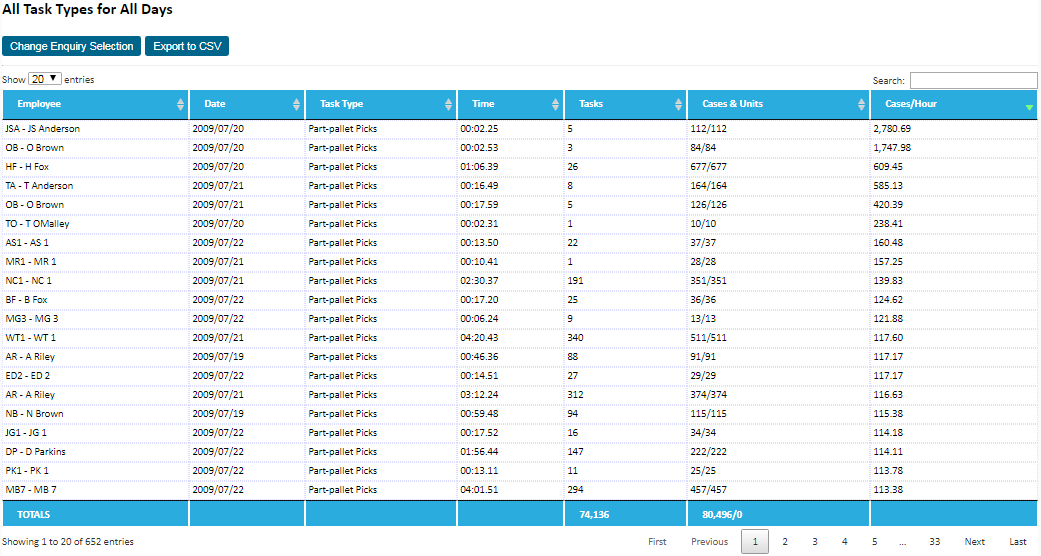
Task: Select employee MB7 - MB 7
Action: point(31,490)
